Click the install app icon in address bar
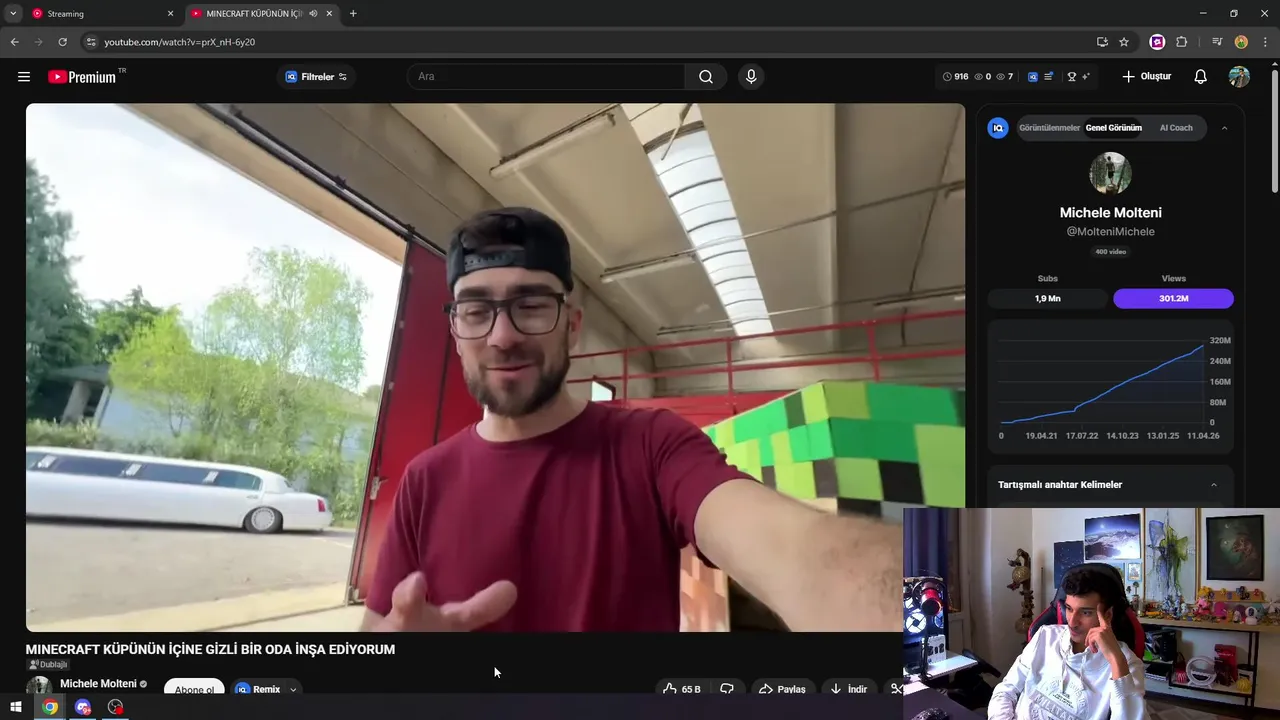 coord(1102,42)
